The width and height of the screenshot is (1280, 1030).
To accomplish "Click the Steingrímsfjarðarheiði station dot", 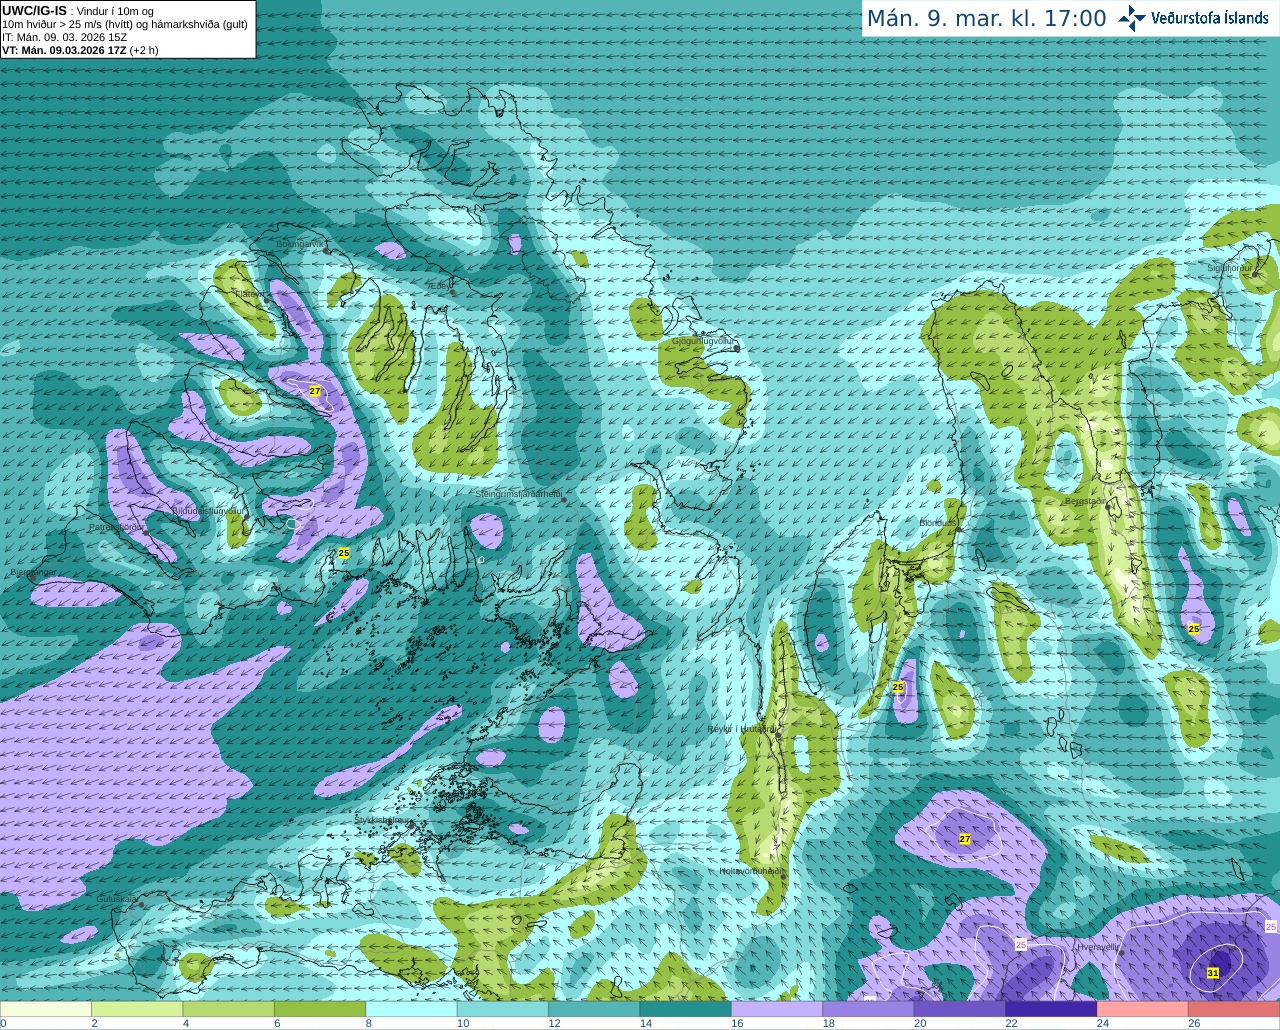I will pos(565,499).
